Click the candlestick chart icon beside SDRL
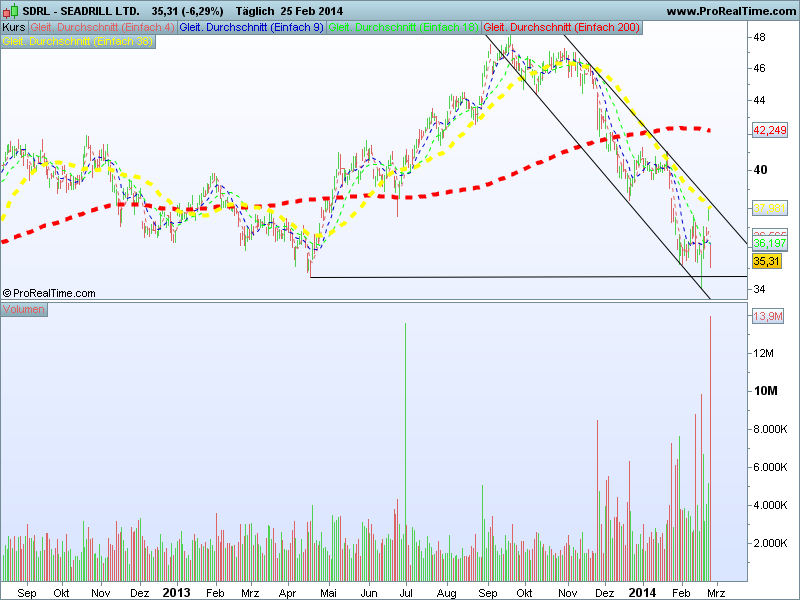The image size is (800, 600). [x=11, y=11]
